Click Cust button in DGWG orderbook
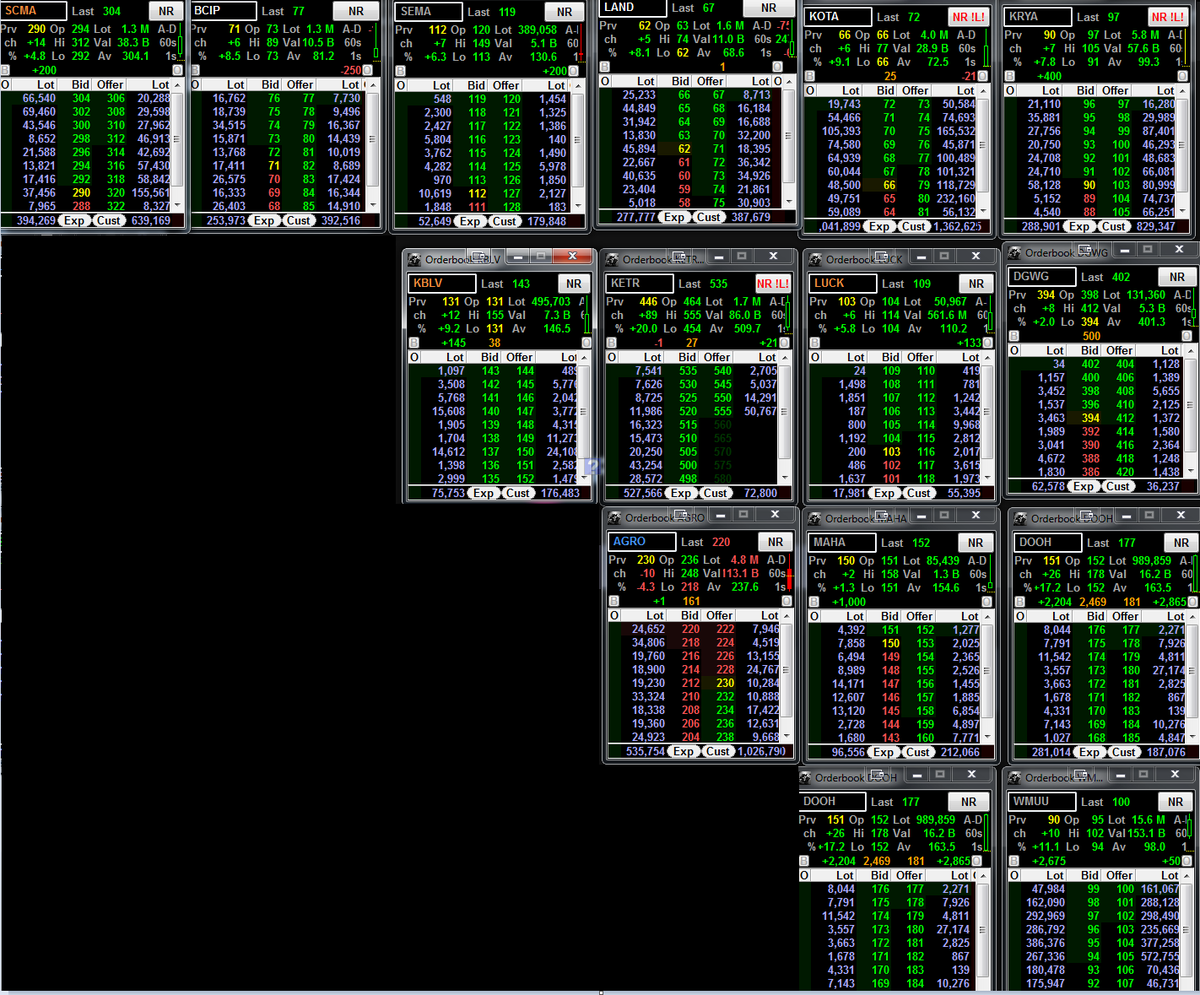 point(1117,486)
